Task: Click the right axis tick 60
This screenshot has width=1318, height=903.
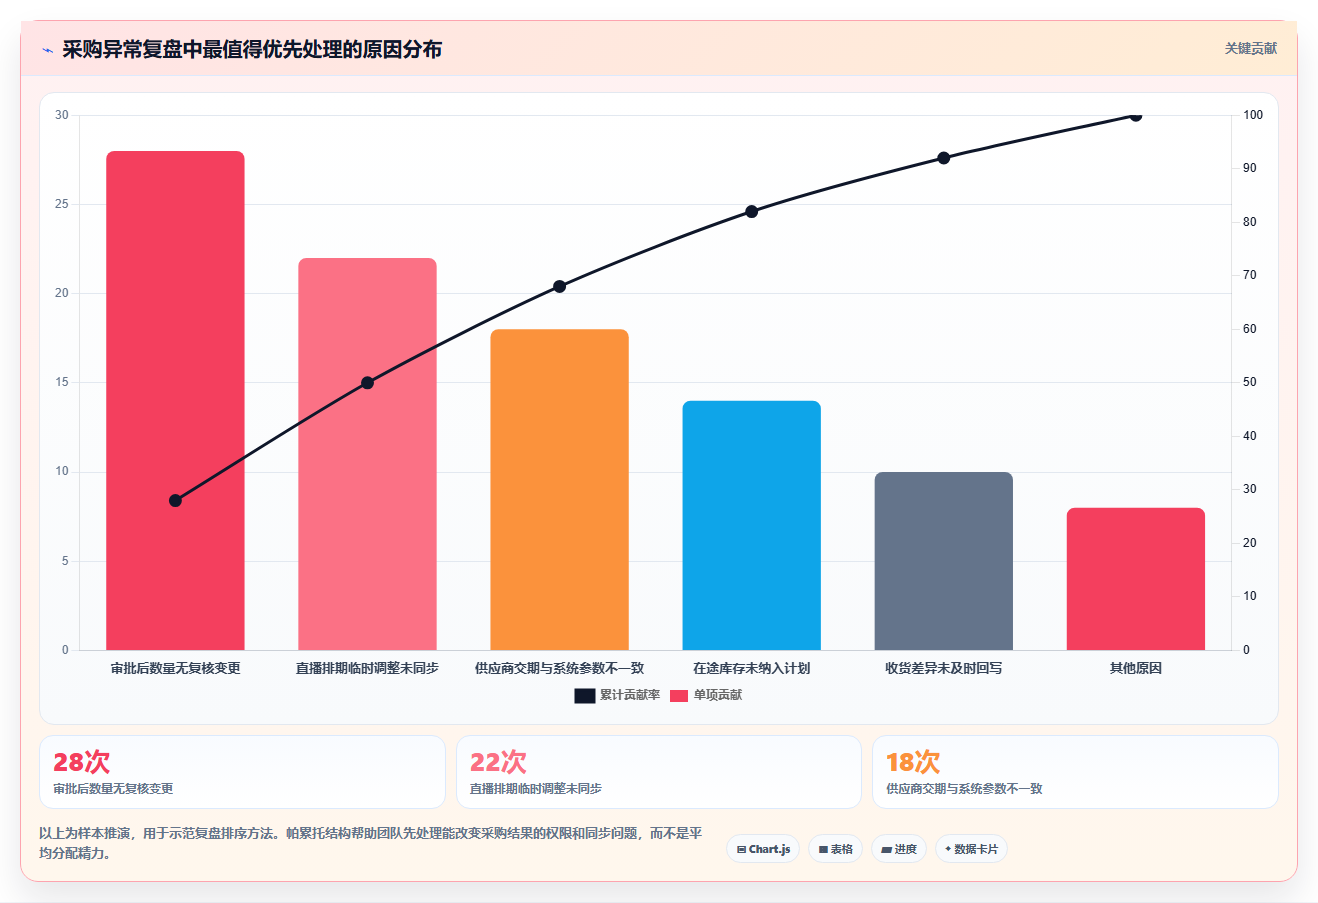Action: click(1250, 329)
